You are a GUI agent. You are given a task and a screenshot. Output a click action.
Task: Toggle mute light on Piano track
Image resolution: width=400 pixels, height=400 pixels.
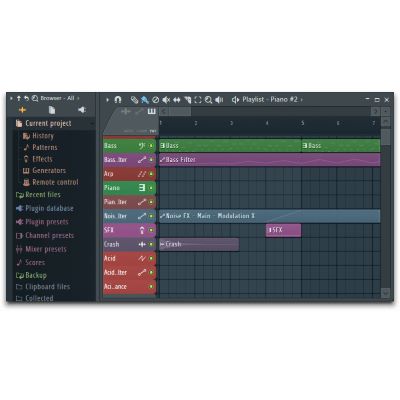click(x=151, y=188)
